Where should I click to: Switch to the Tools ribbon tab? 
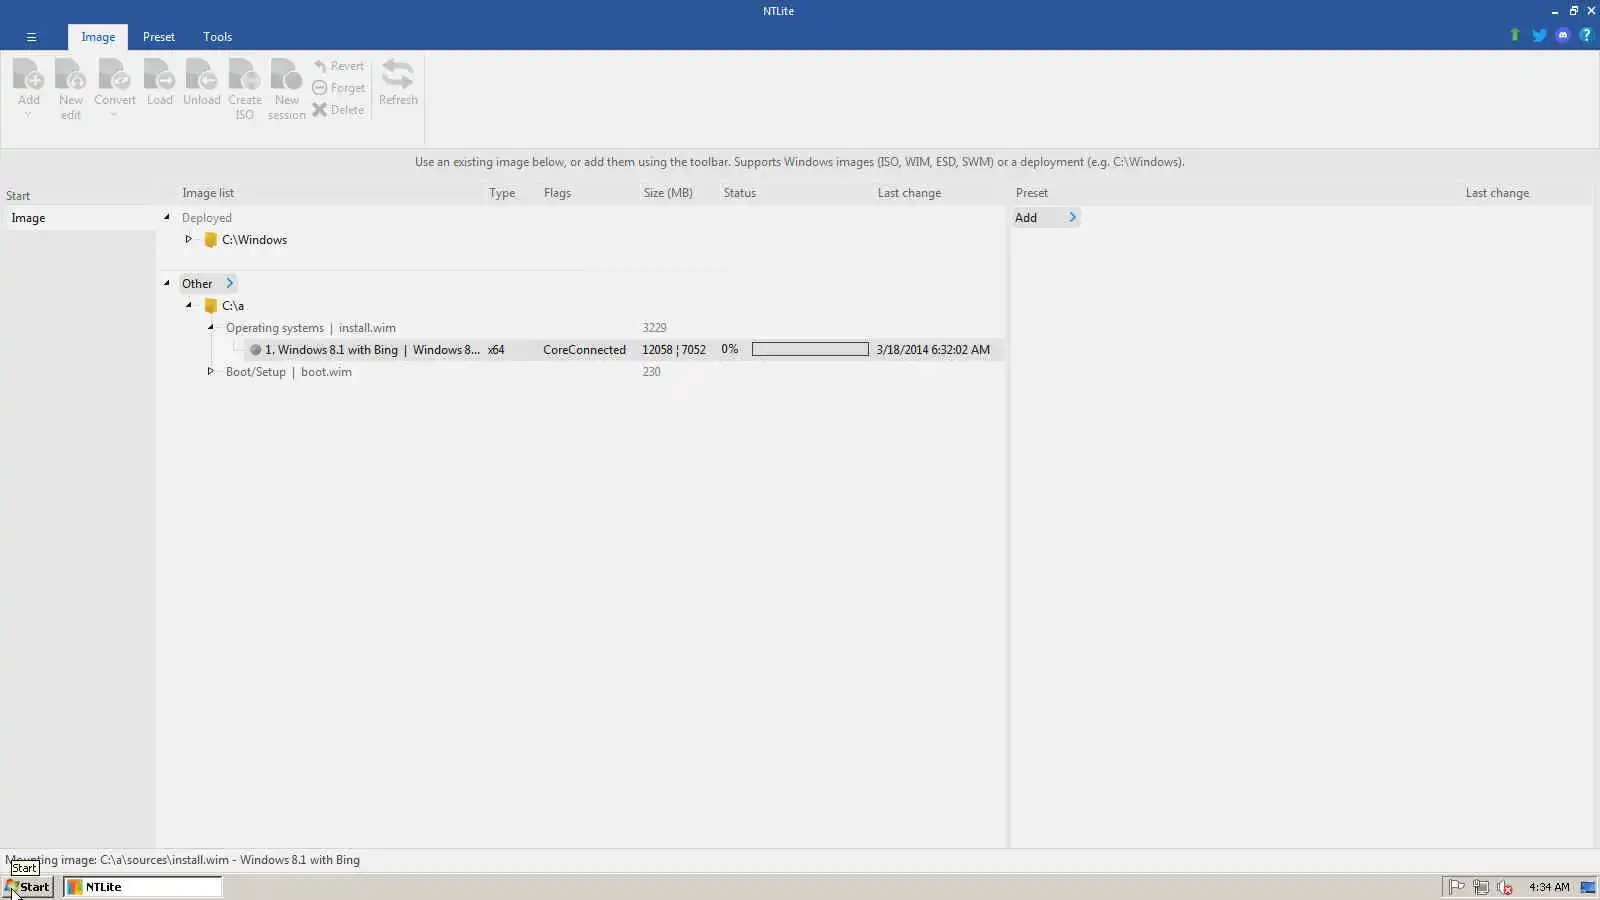coord(217,37)
